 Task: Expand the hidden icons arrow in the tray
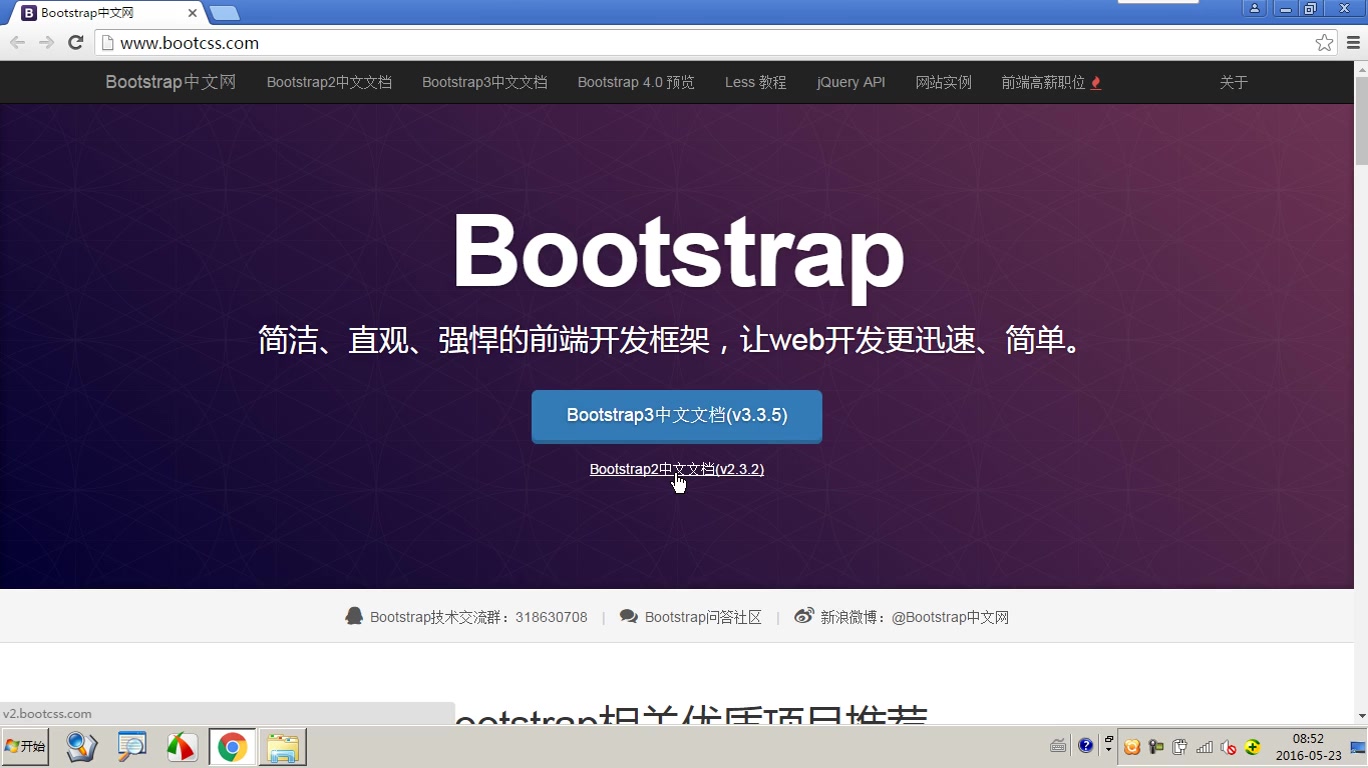click(x=1108, y=750)
